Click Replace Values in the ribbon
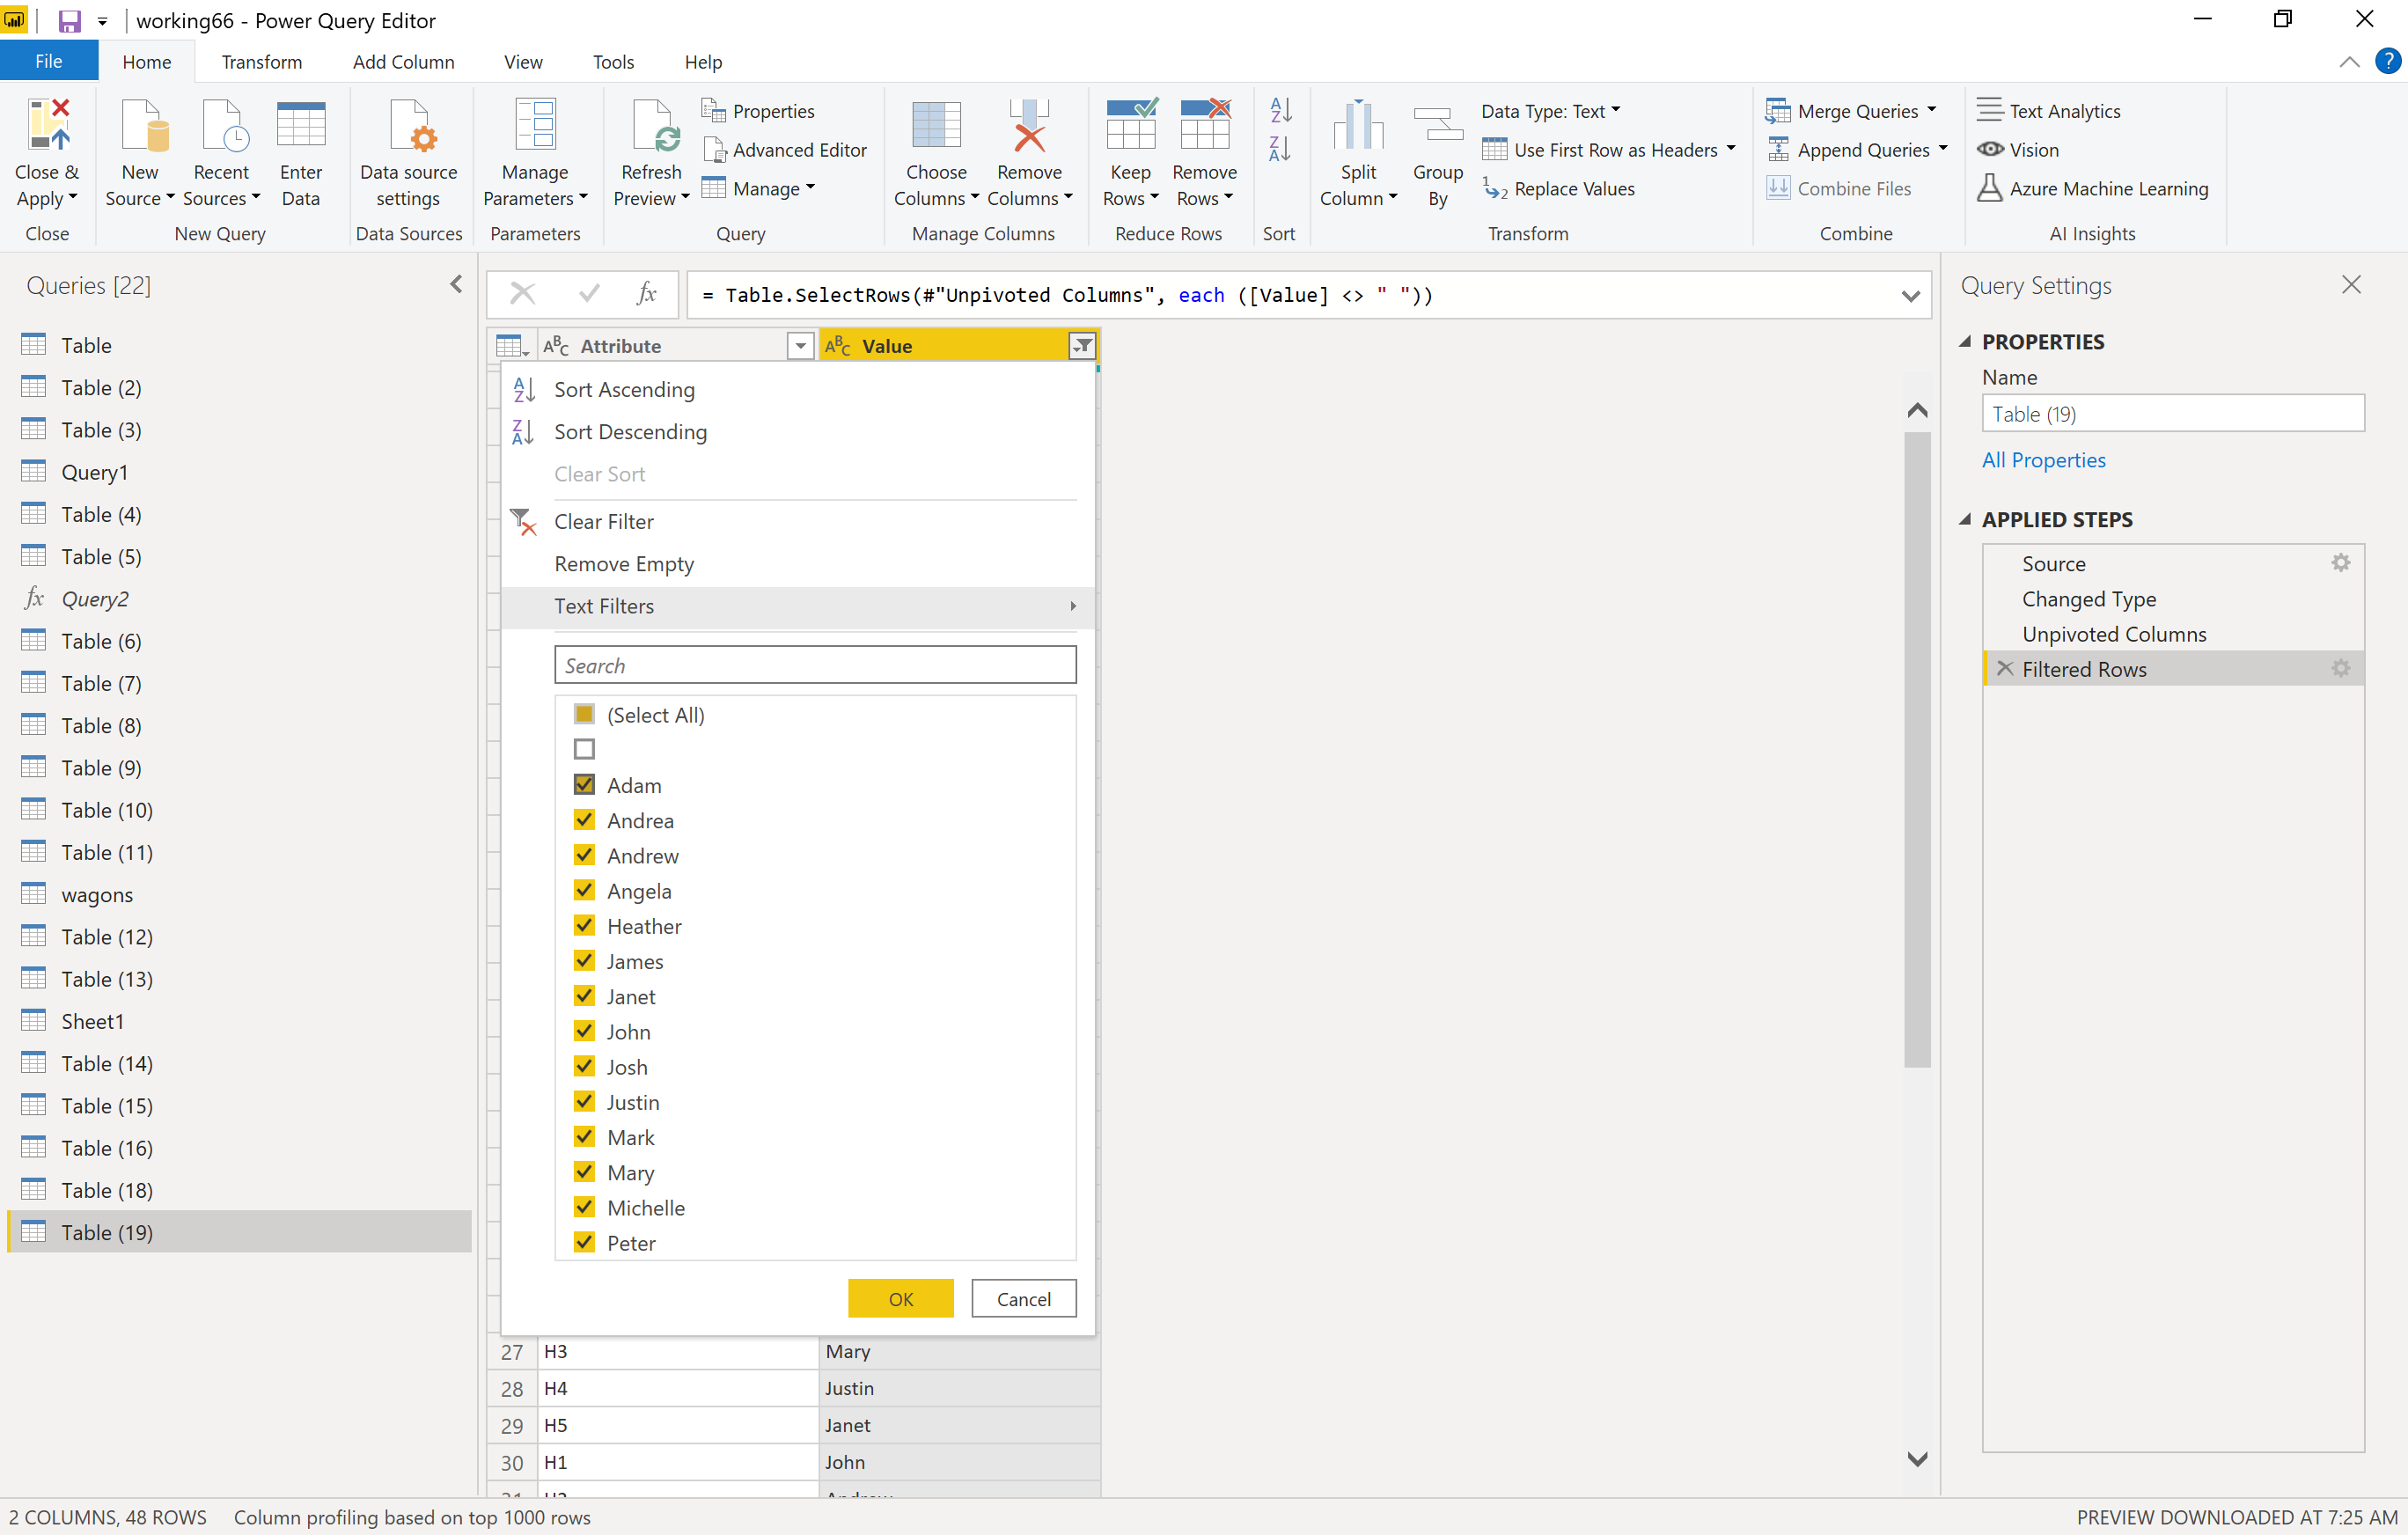This screenshot has width=2408, height=1535. coord(1559,189)
